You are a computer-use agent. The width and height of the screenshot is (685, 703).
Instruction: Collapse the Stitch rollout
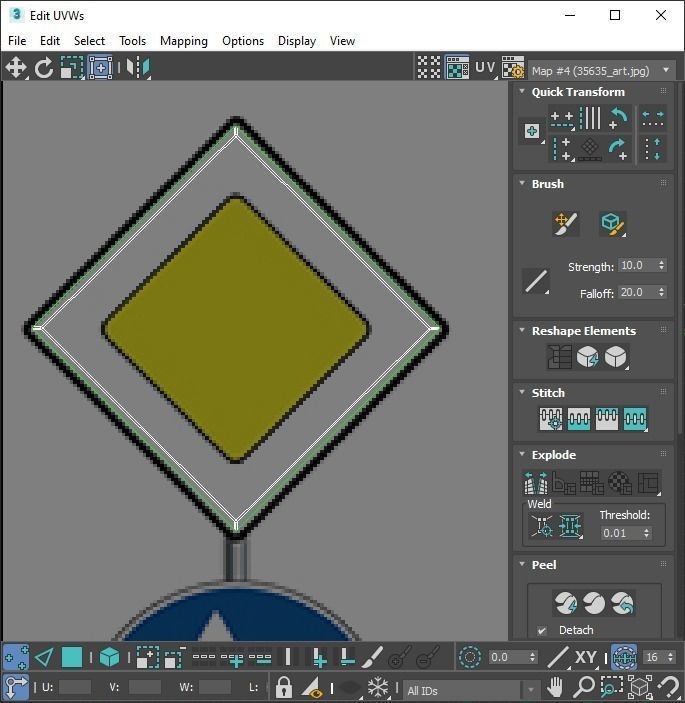[x=522, y=392]
